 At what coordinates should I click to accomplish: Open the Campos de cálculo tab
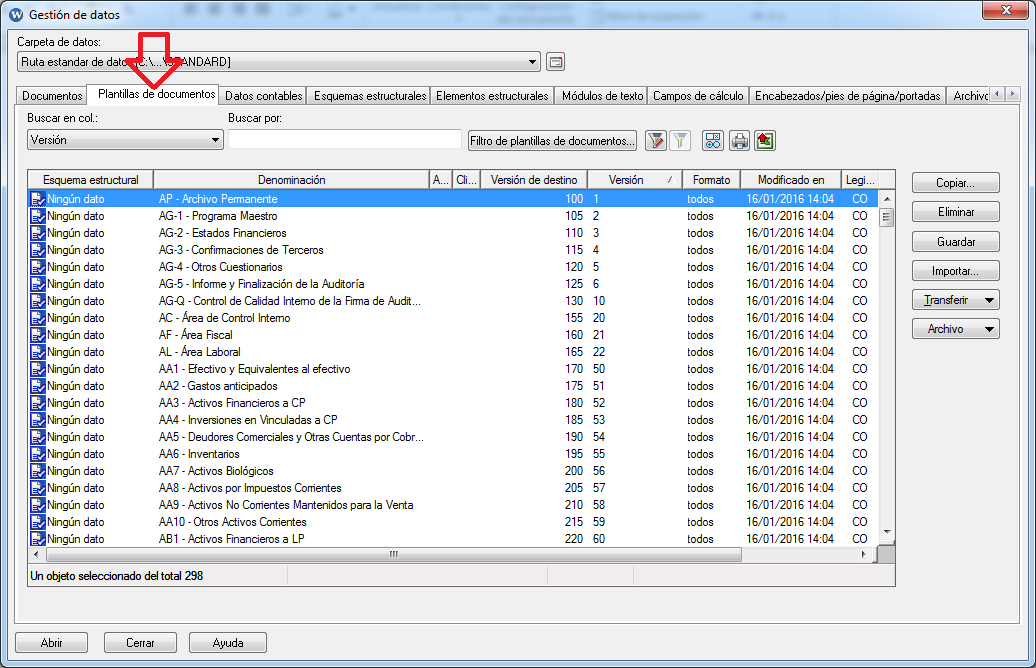pyautogui.click(x=698, y=96)
